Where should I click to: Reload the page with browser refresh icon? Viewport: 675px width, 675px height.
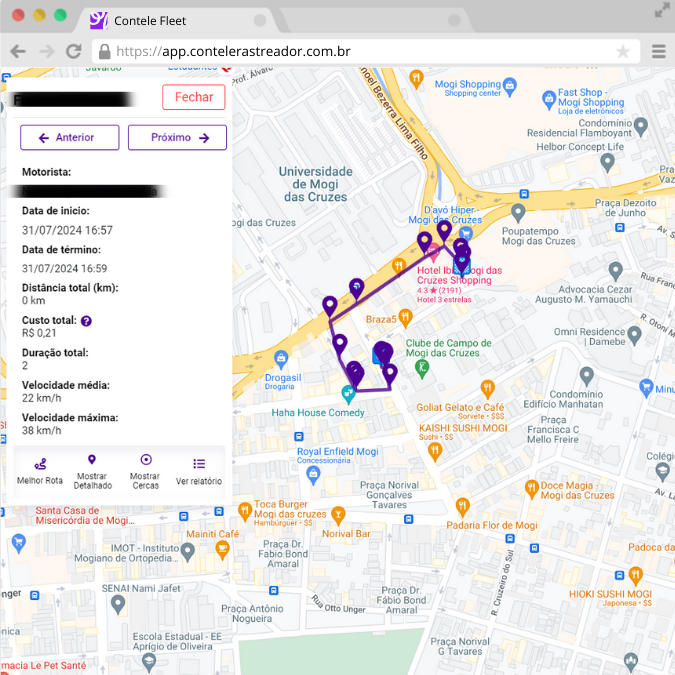[x=73, y=51]
